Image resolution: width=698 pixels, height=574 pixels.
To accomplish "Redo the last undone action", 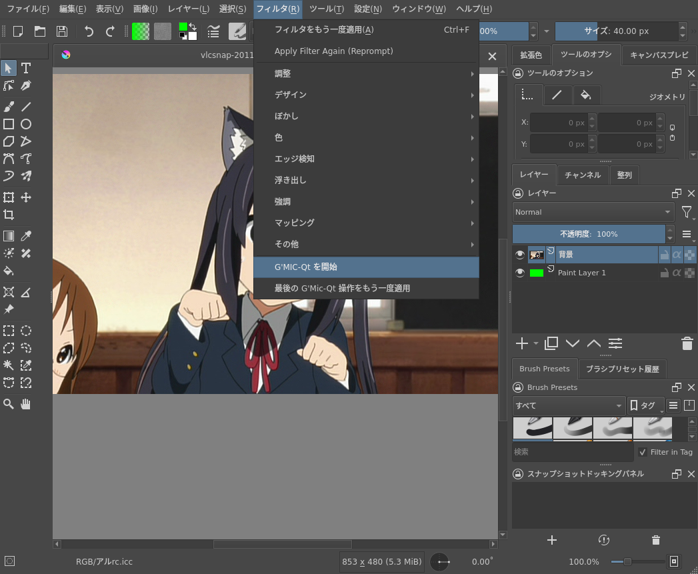I will coord(110,32).
